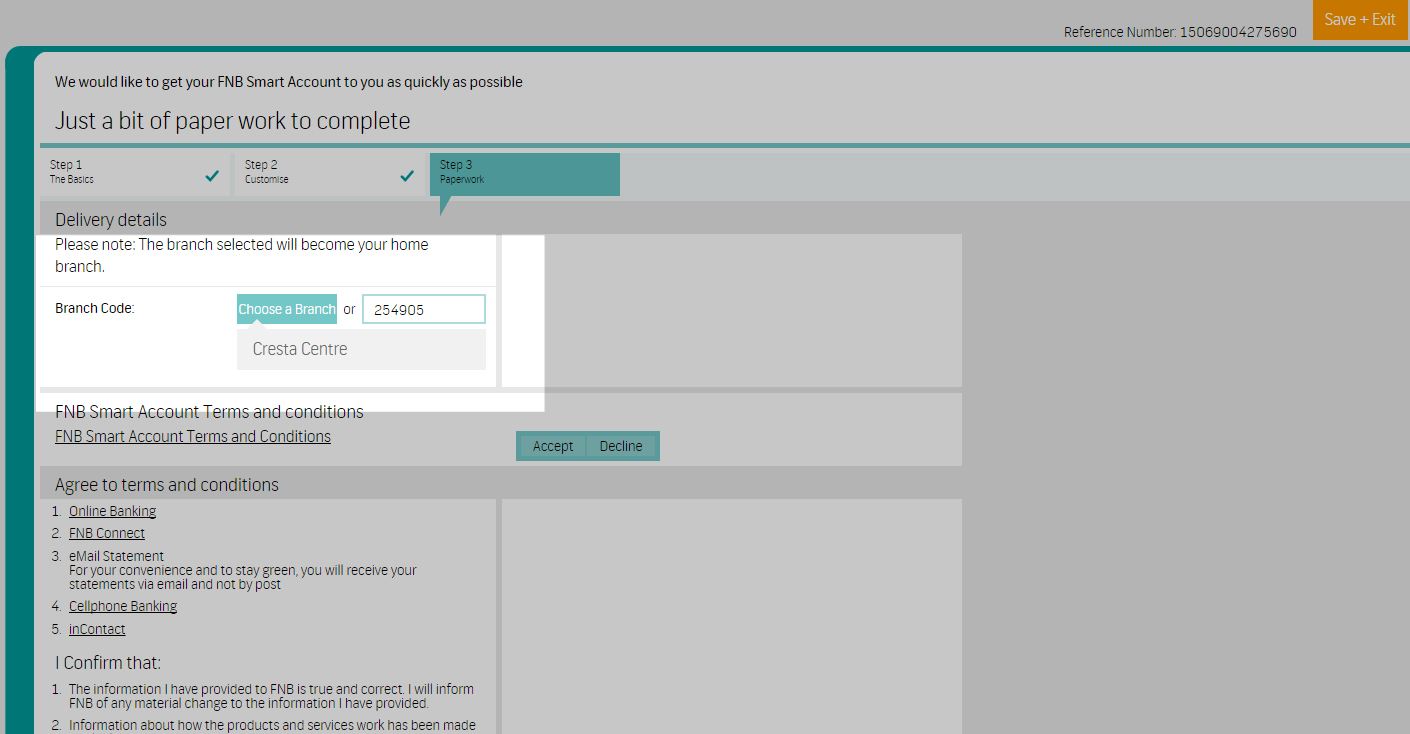
Task: Open the Cellphone Banking terms link
Action: coord(123,606)
